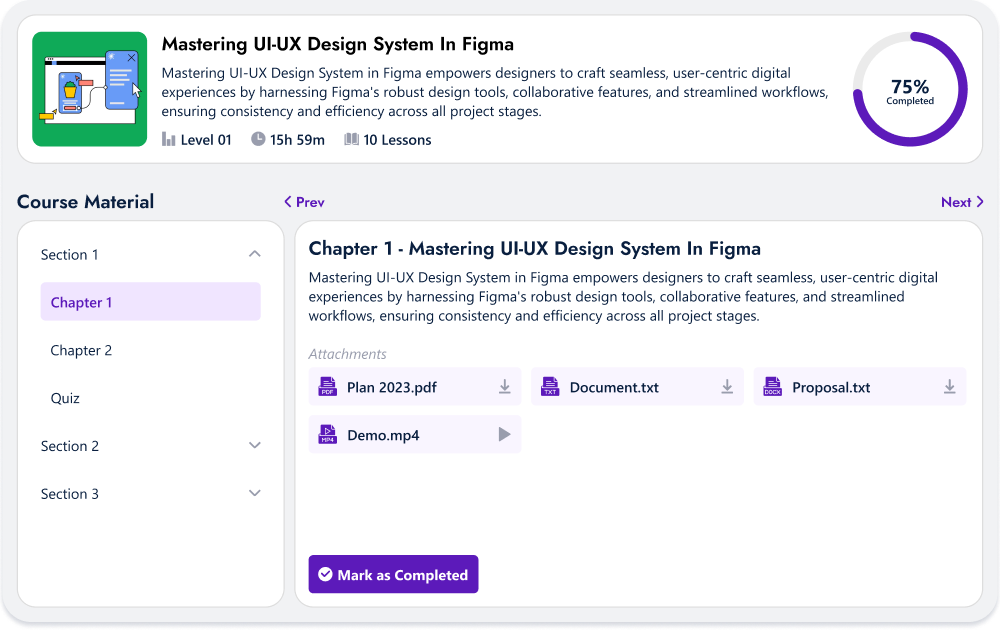Viewport: 1000px width, 630px height.
Task: Download the Proposal.txt attachment
Action: click(x=950, y=387)
